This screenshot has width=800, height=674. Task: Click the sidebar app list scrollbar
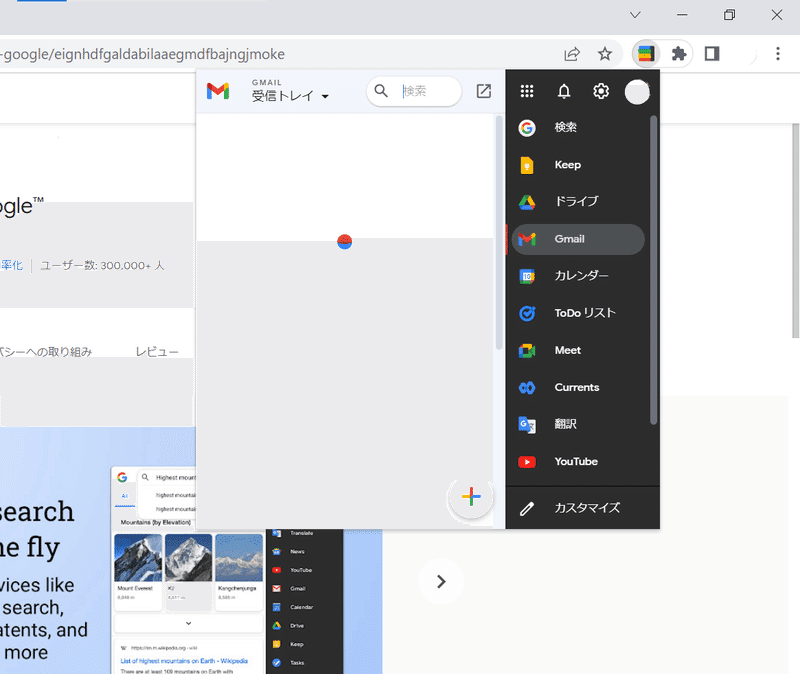(653, 270)
